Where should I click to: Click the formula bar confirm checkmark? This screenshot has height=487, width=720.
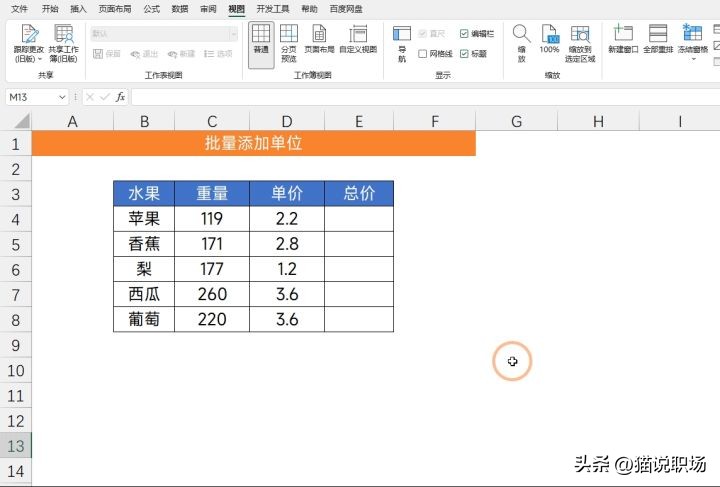105,97
